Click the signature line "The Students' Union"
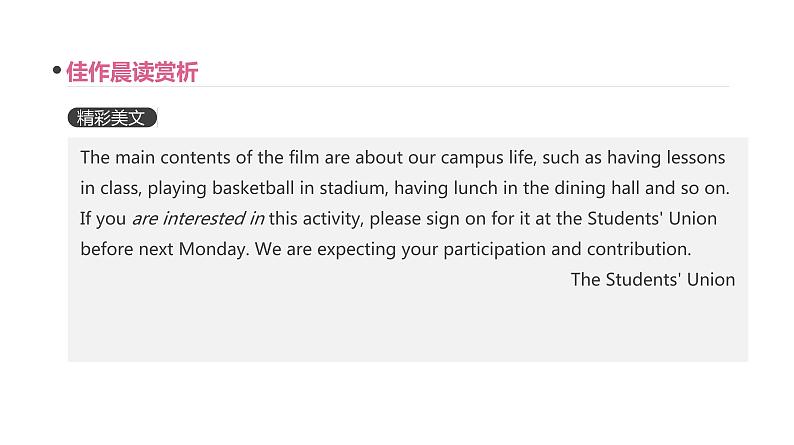Image resolution: width=794 pixels, height=445 pixels. coord(652,279)
